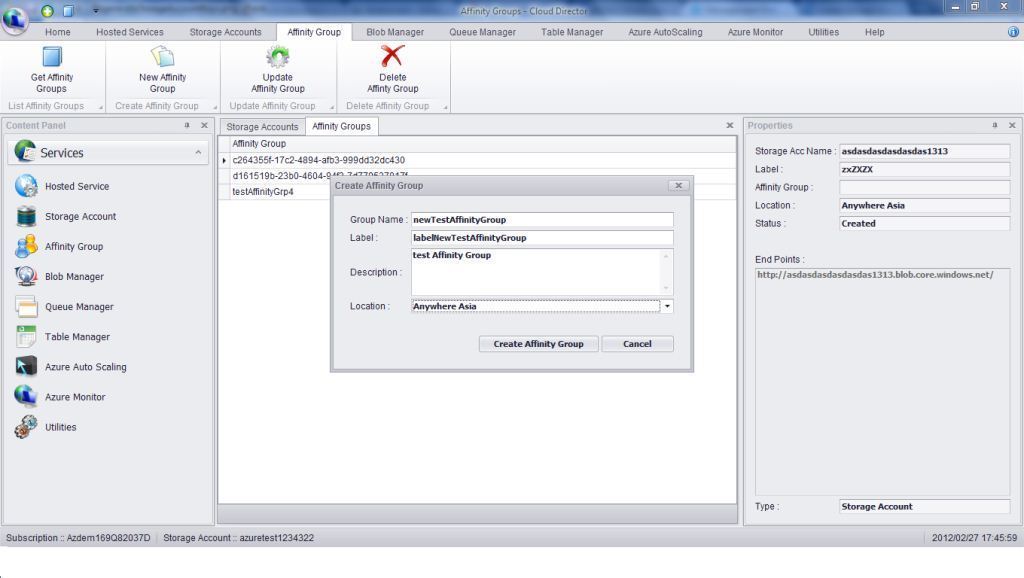Switch to the Azure Monitor ribbon tab
1024x578 pixels.
click(x=756, y=32)
